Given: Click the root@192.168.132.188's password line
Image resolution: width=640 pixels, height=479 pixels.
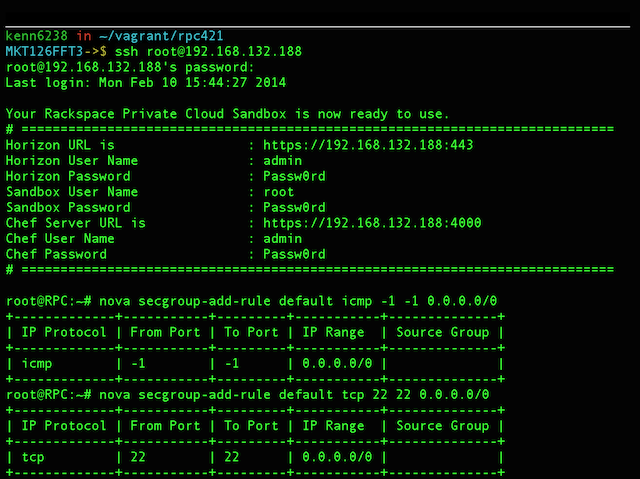Looking at the screenshot, I should pyautogui.click(x=130, y=67).
